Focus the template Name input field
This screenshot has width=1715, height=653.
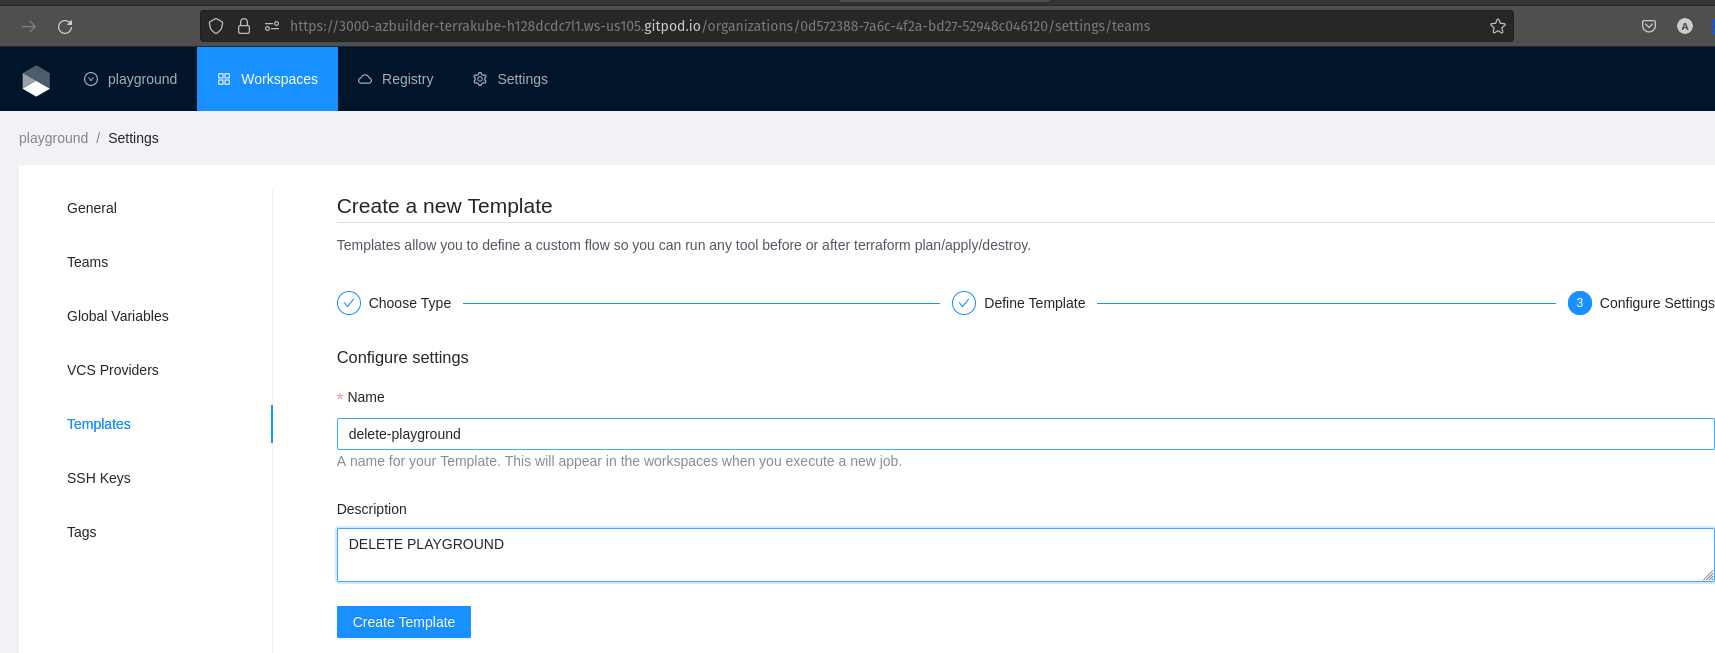coord(1025,434)
